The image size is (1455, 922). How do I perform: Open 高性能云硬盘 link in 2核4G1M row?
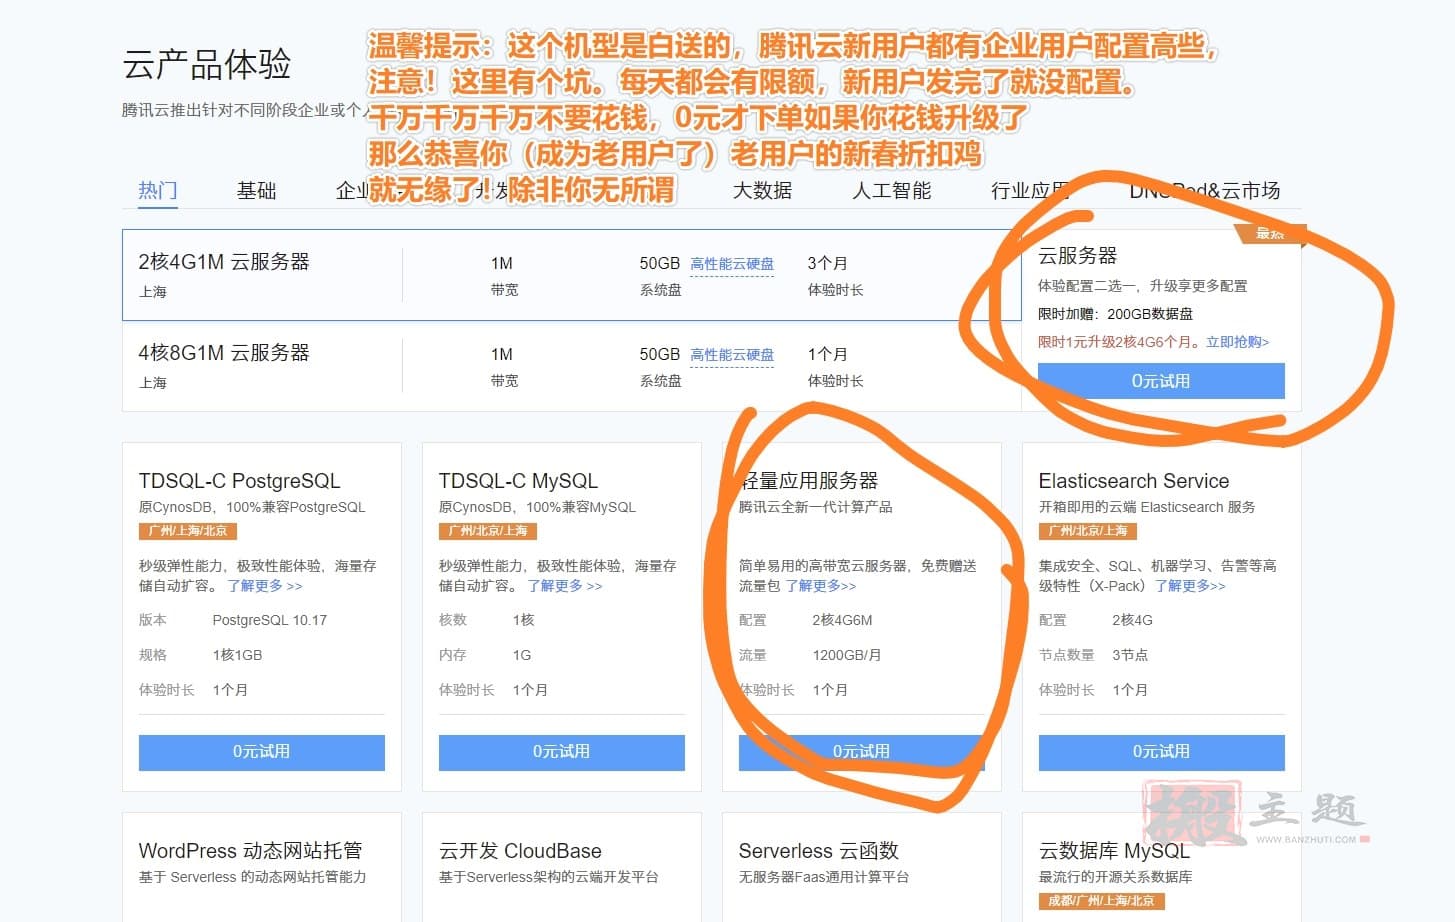tap(732, 264)
